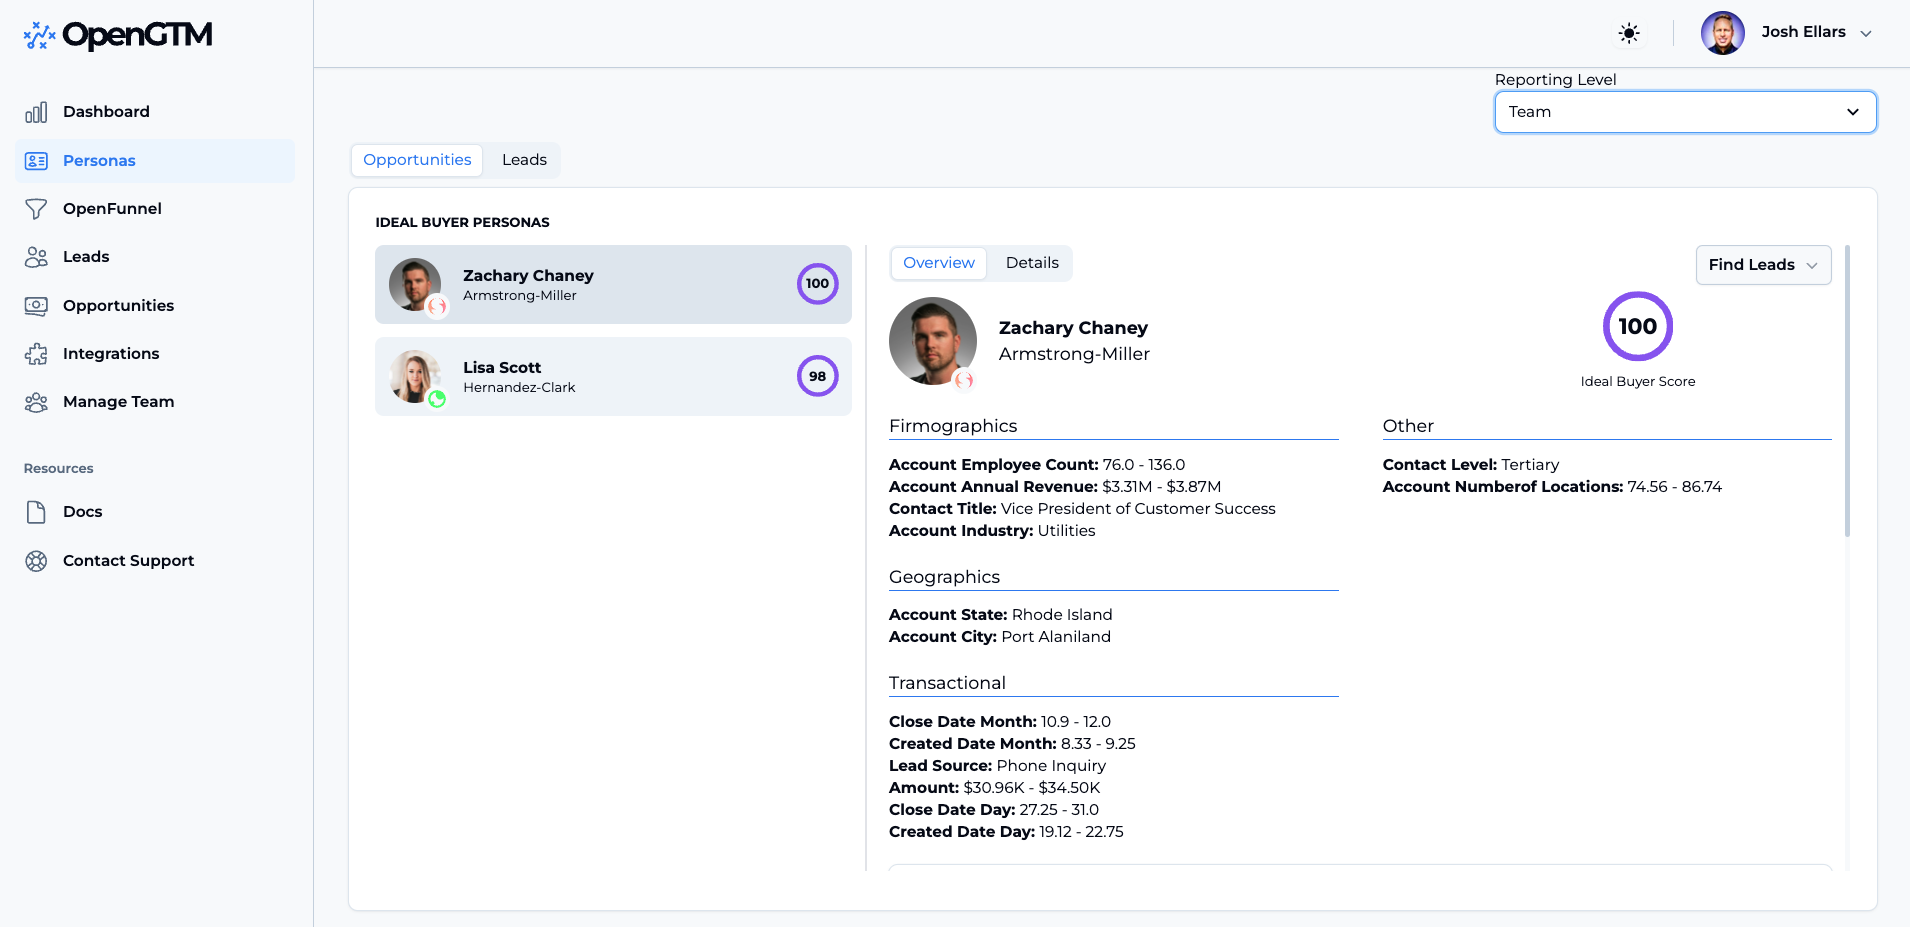This screenshot has width=1910, height=927.
Task: Select the Overview tab
Action: (x=938, y=263)
